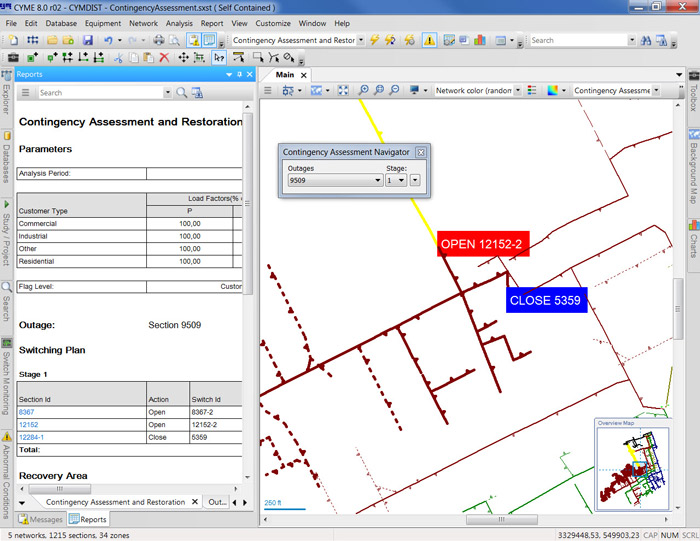Open the Analysis menu
The image size is (700, 541).
[179, 22]
